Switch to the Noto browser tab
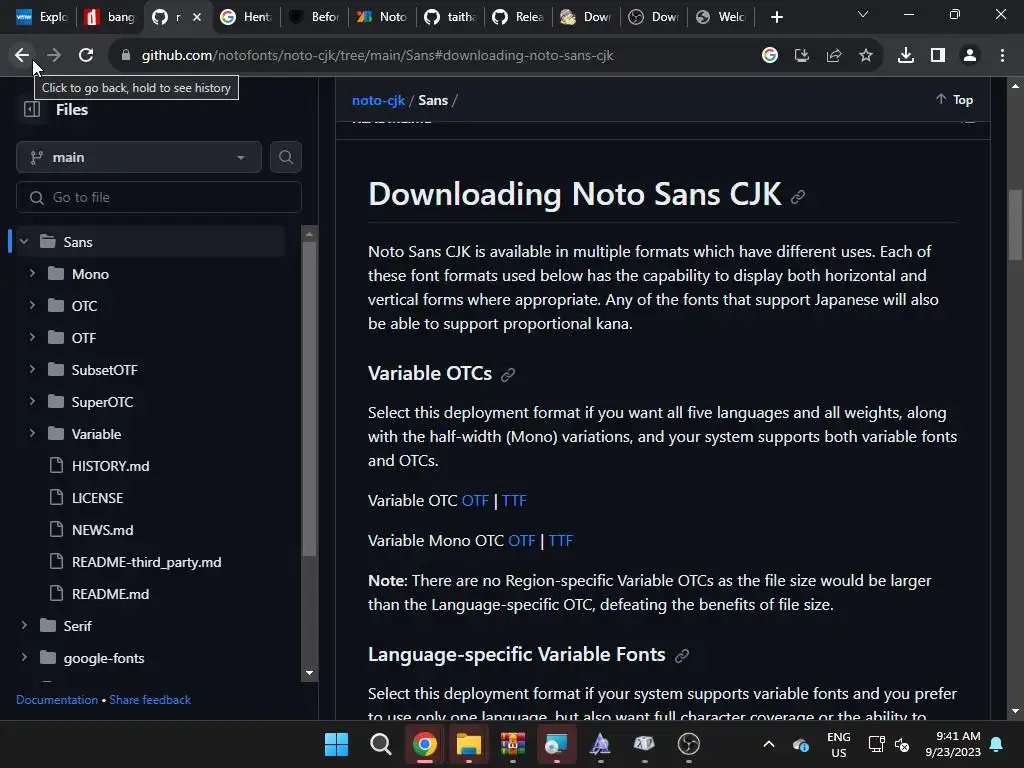 [382, 17]
